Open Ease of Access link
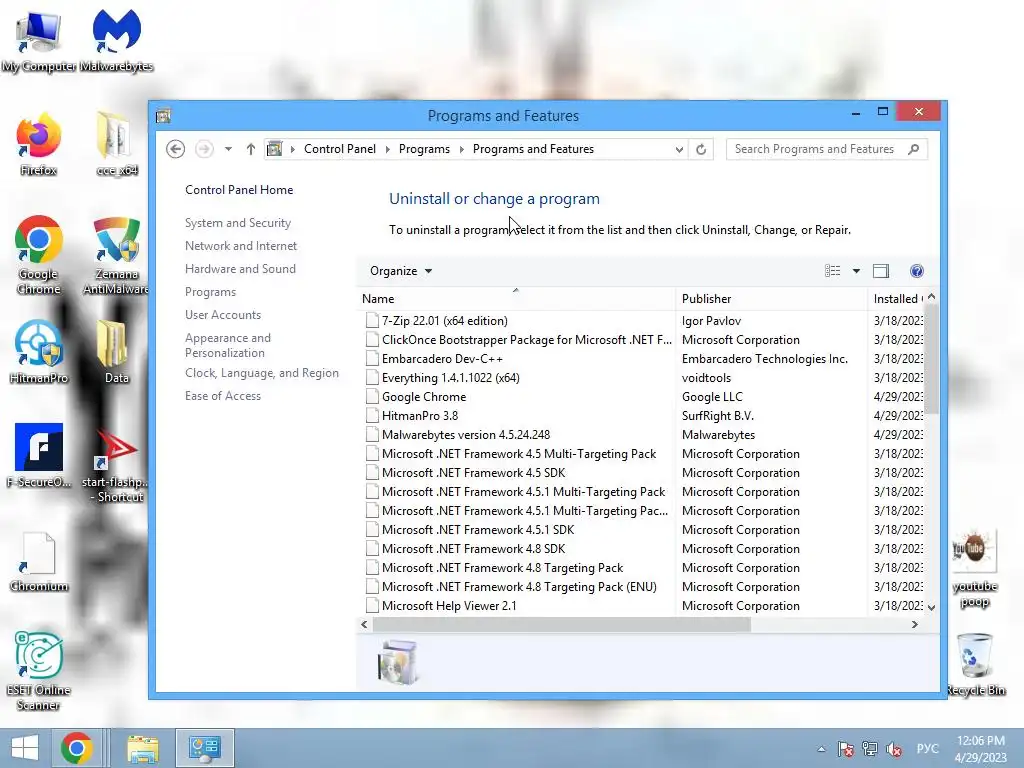This screenshot has height=768, width=1024. (223, 395)
